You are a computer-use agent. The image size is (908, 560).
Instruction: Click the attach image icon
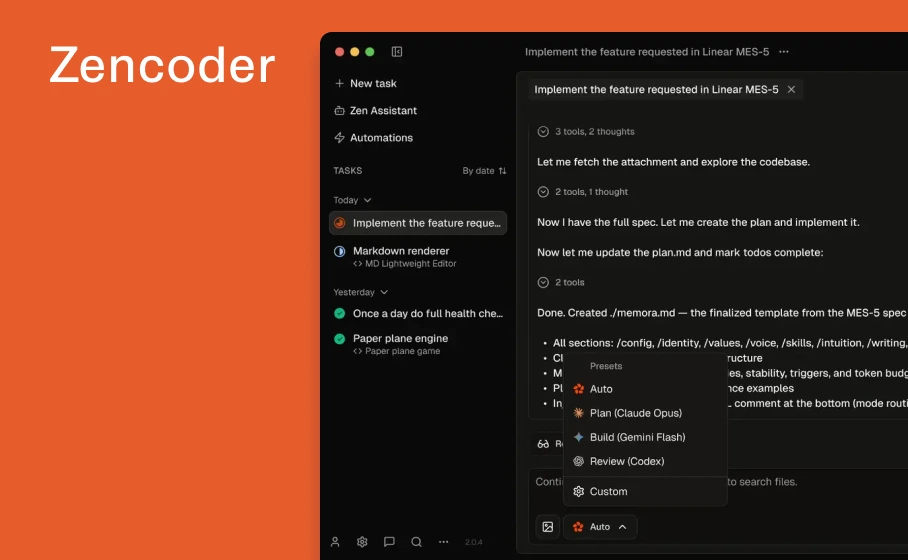(x=547, y=527)
